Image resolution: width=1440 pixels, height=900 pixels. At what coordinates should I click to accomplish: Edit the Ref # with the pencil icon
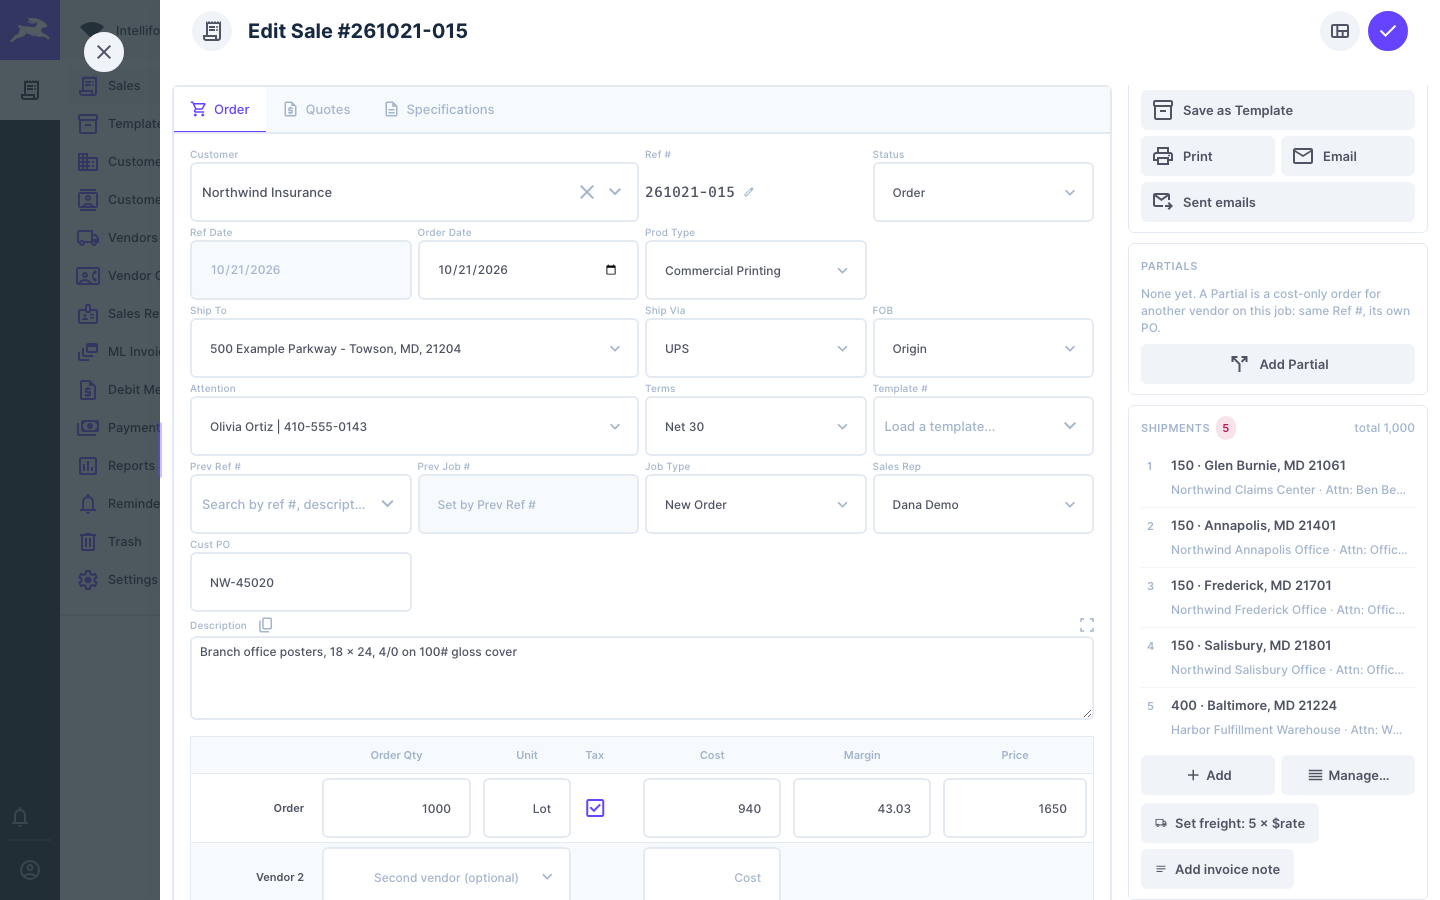point(749,192)
